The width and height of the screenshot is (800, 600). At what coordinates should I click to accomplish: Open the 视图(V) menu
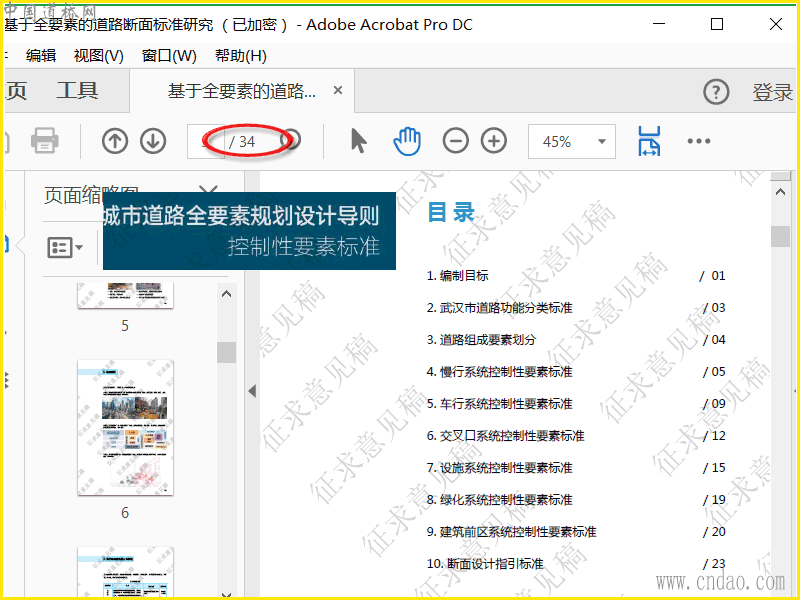click(x=99, y=56)
